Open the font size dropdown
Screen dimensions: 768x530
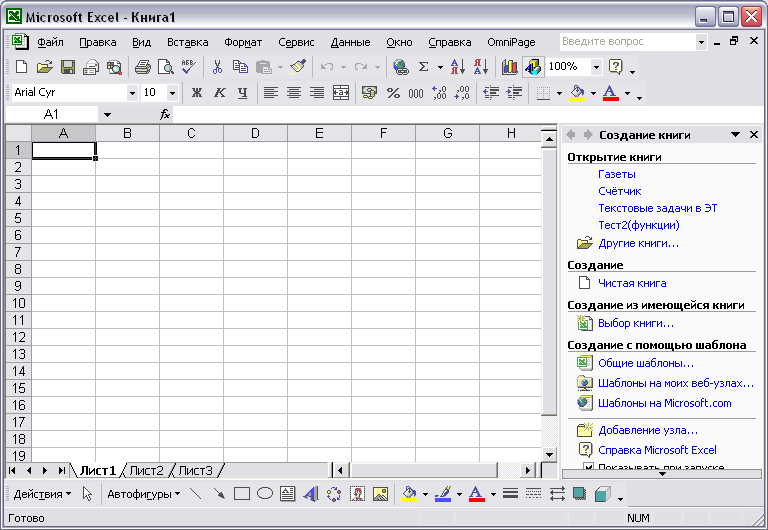click(x=172, y=93)
